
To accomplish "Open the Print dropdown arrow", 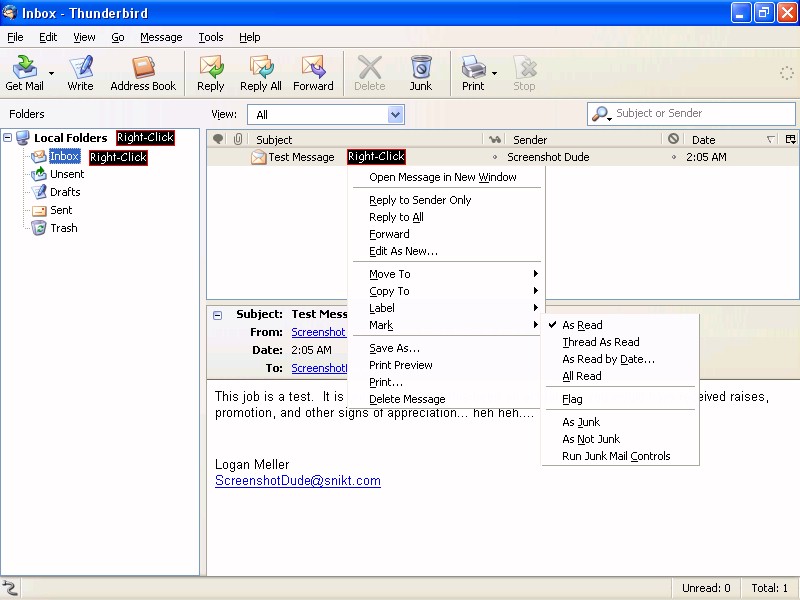I will pos(494,73).
